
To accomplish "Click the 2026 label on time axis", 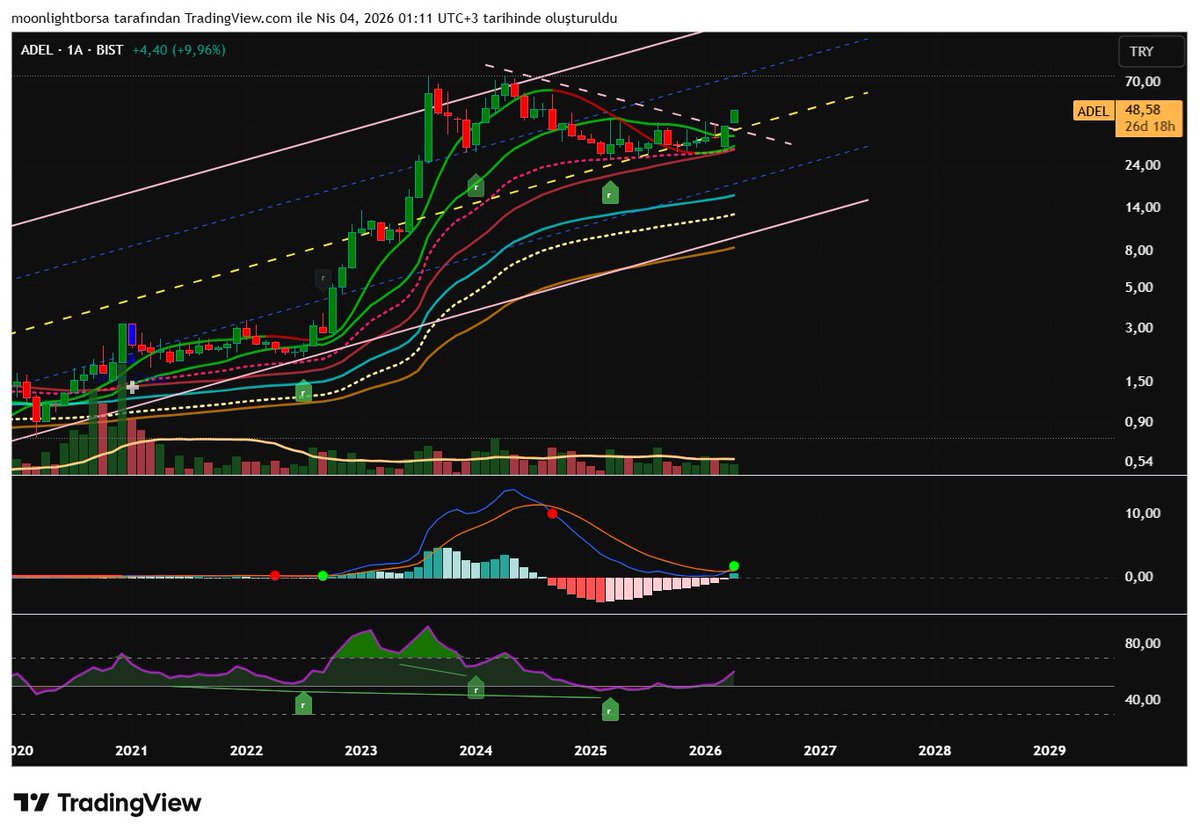I will [705, 751].
